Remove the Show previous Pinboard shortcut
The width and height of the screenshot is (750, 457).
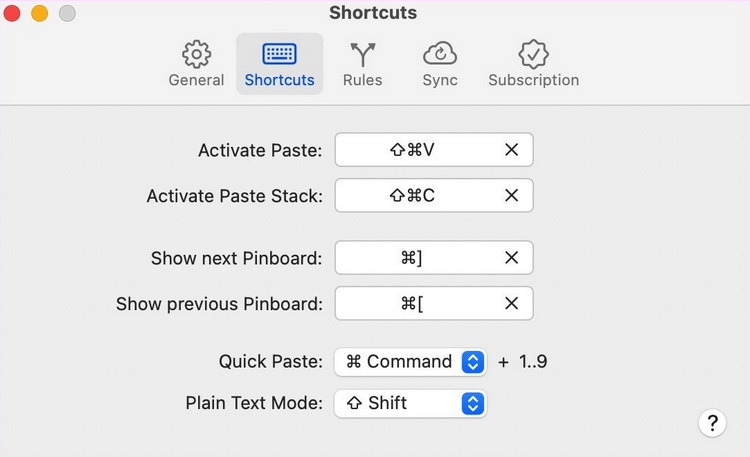click(x=511, y=304)
